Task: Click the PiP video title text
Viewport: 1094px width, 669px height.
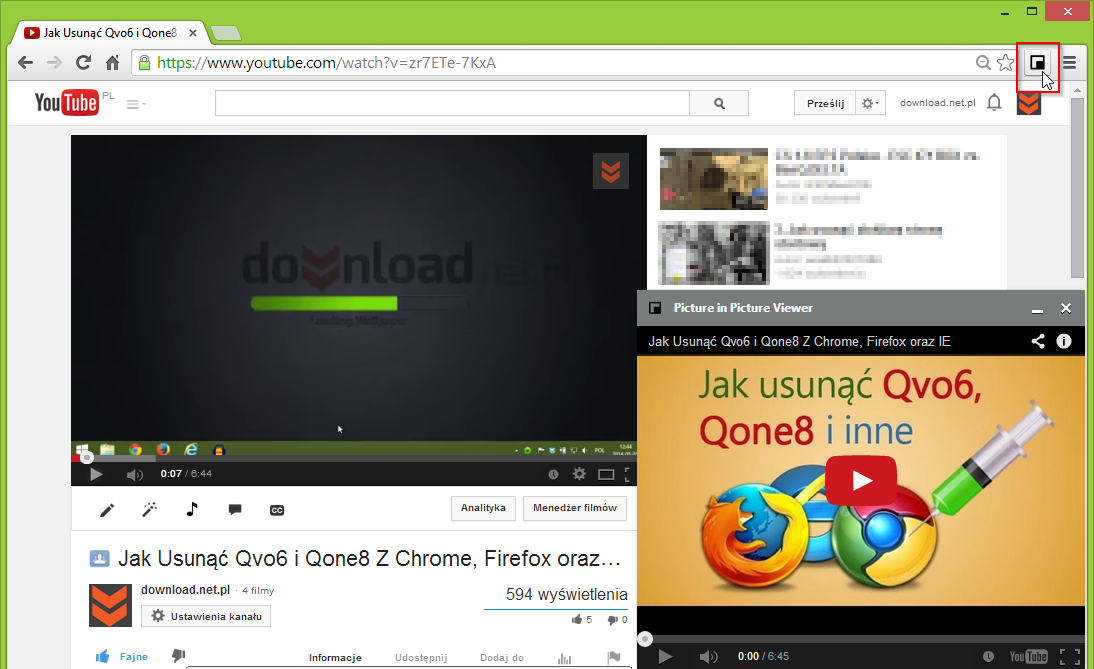Action: click(x=799, y=341)
